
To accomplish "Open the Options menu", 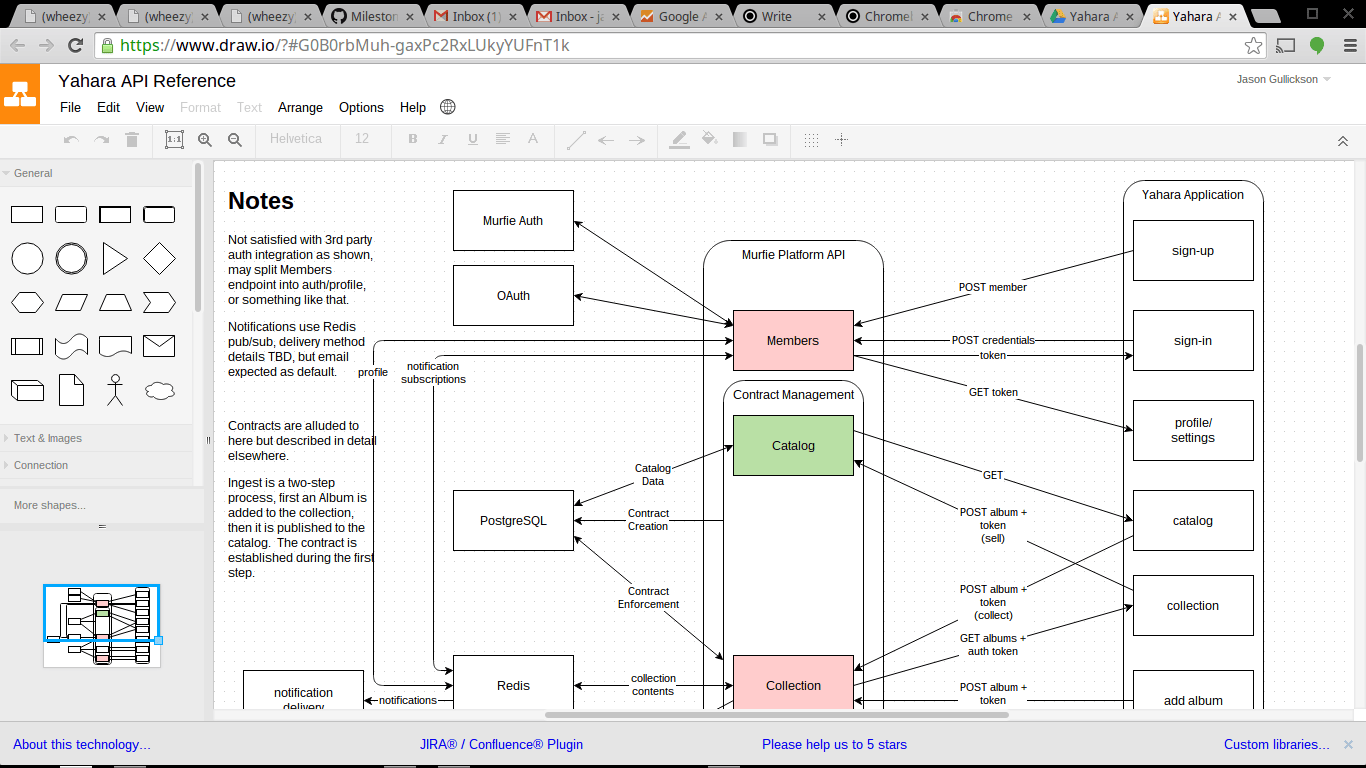I will click(361, 107).
